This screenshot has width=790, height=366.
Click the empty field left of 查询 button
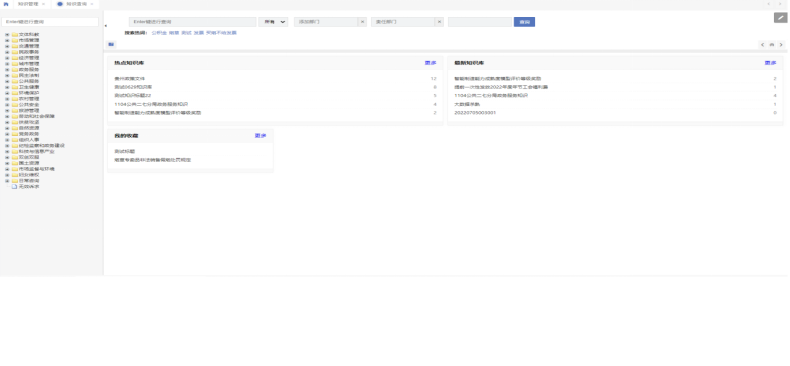(480, 22)
